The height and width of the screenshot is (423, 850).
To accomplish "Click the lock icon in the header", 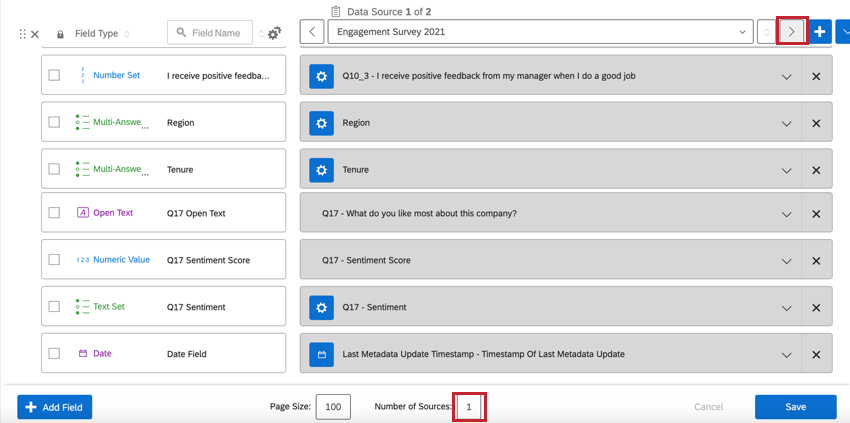I will tap(60, 34).
